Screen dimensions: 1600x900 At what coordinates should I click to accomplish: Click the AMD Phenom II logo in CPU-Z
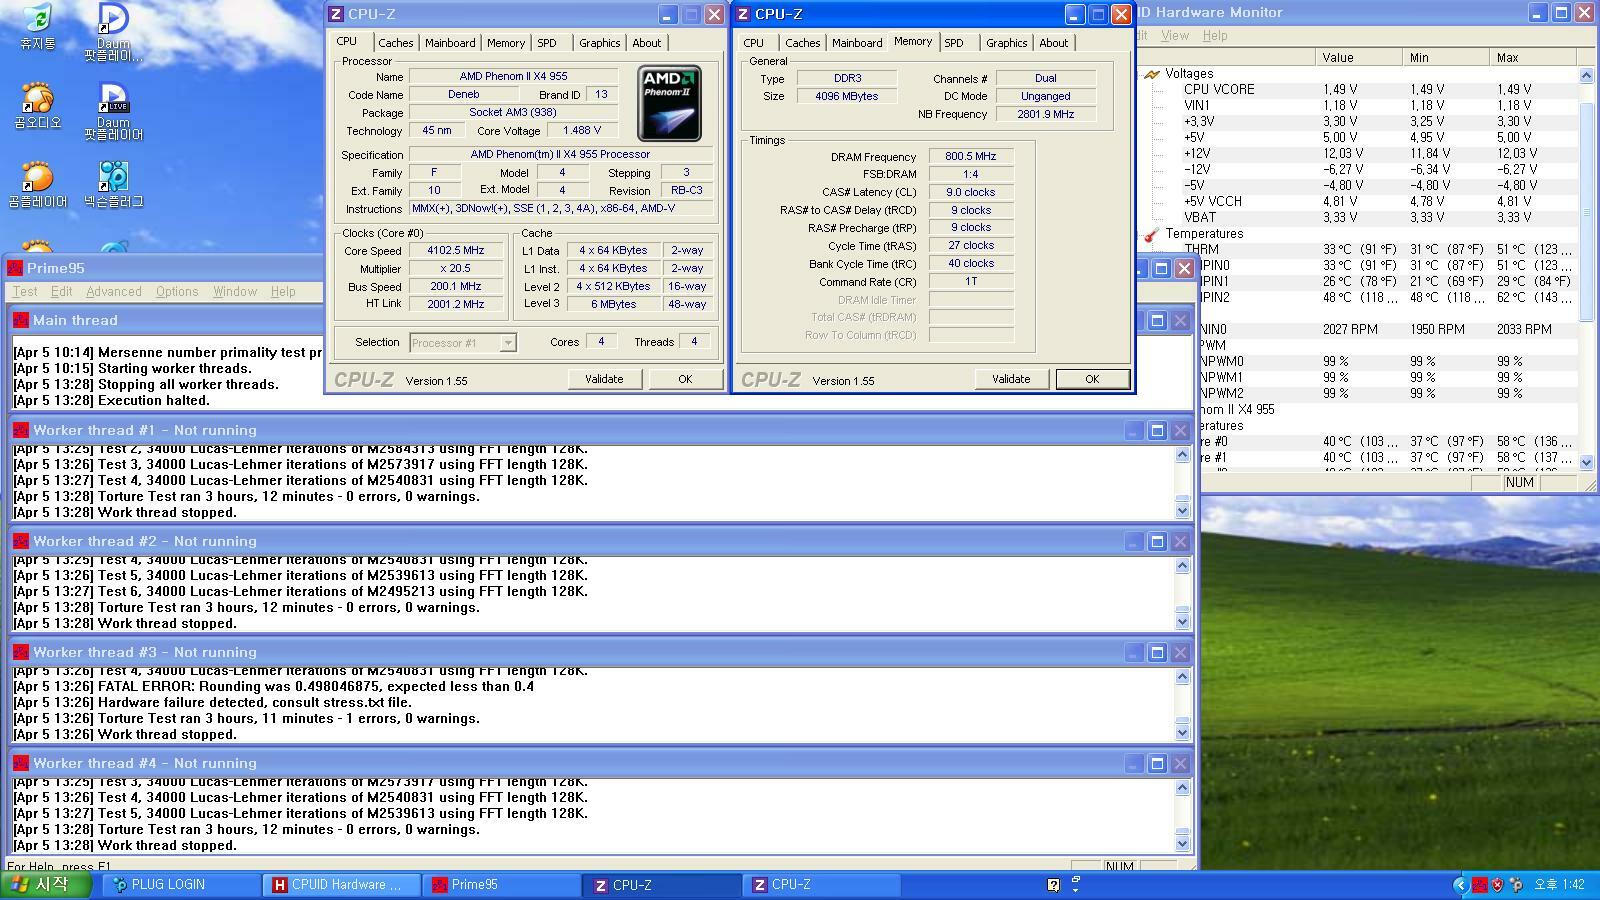pos(669,103)
